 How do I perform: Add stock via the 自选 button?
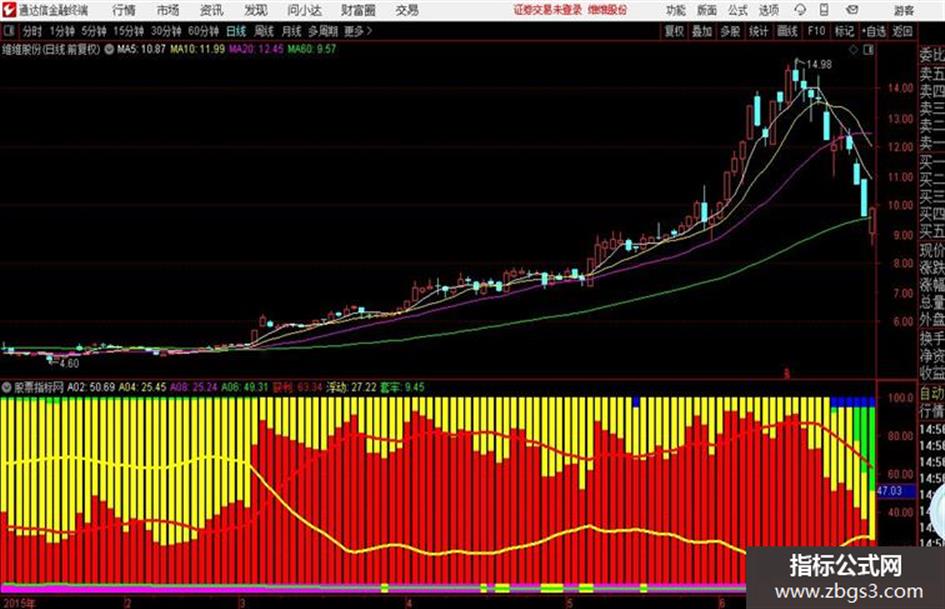[874, 31]
